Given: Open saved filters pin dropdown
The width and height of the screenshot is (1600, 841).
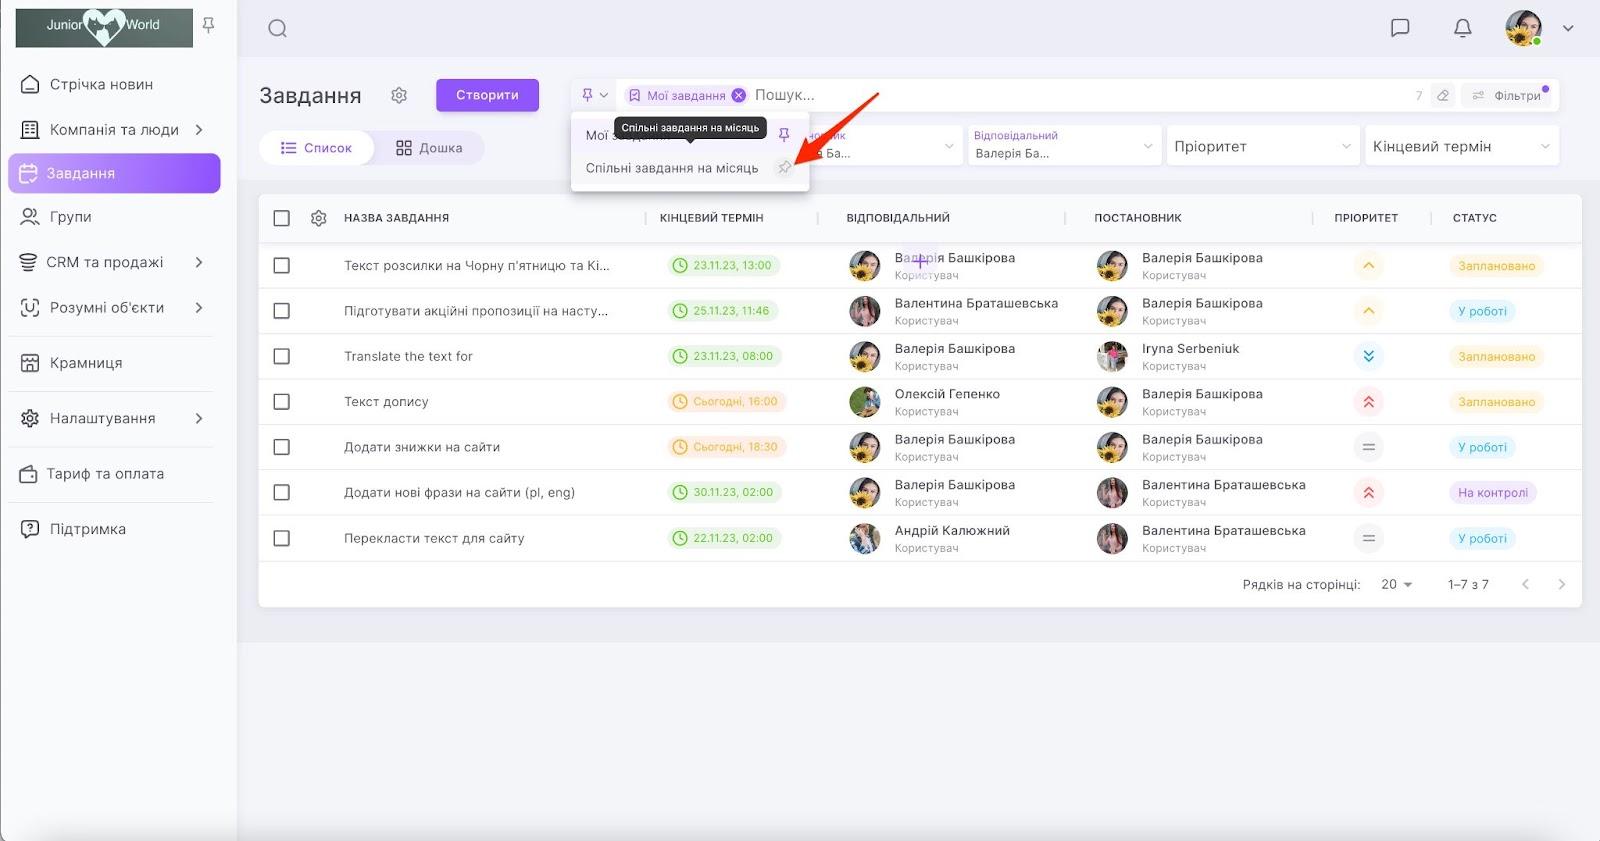Looking at the screenshot, I should (x=594, y=95).
